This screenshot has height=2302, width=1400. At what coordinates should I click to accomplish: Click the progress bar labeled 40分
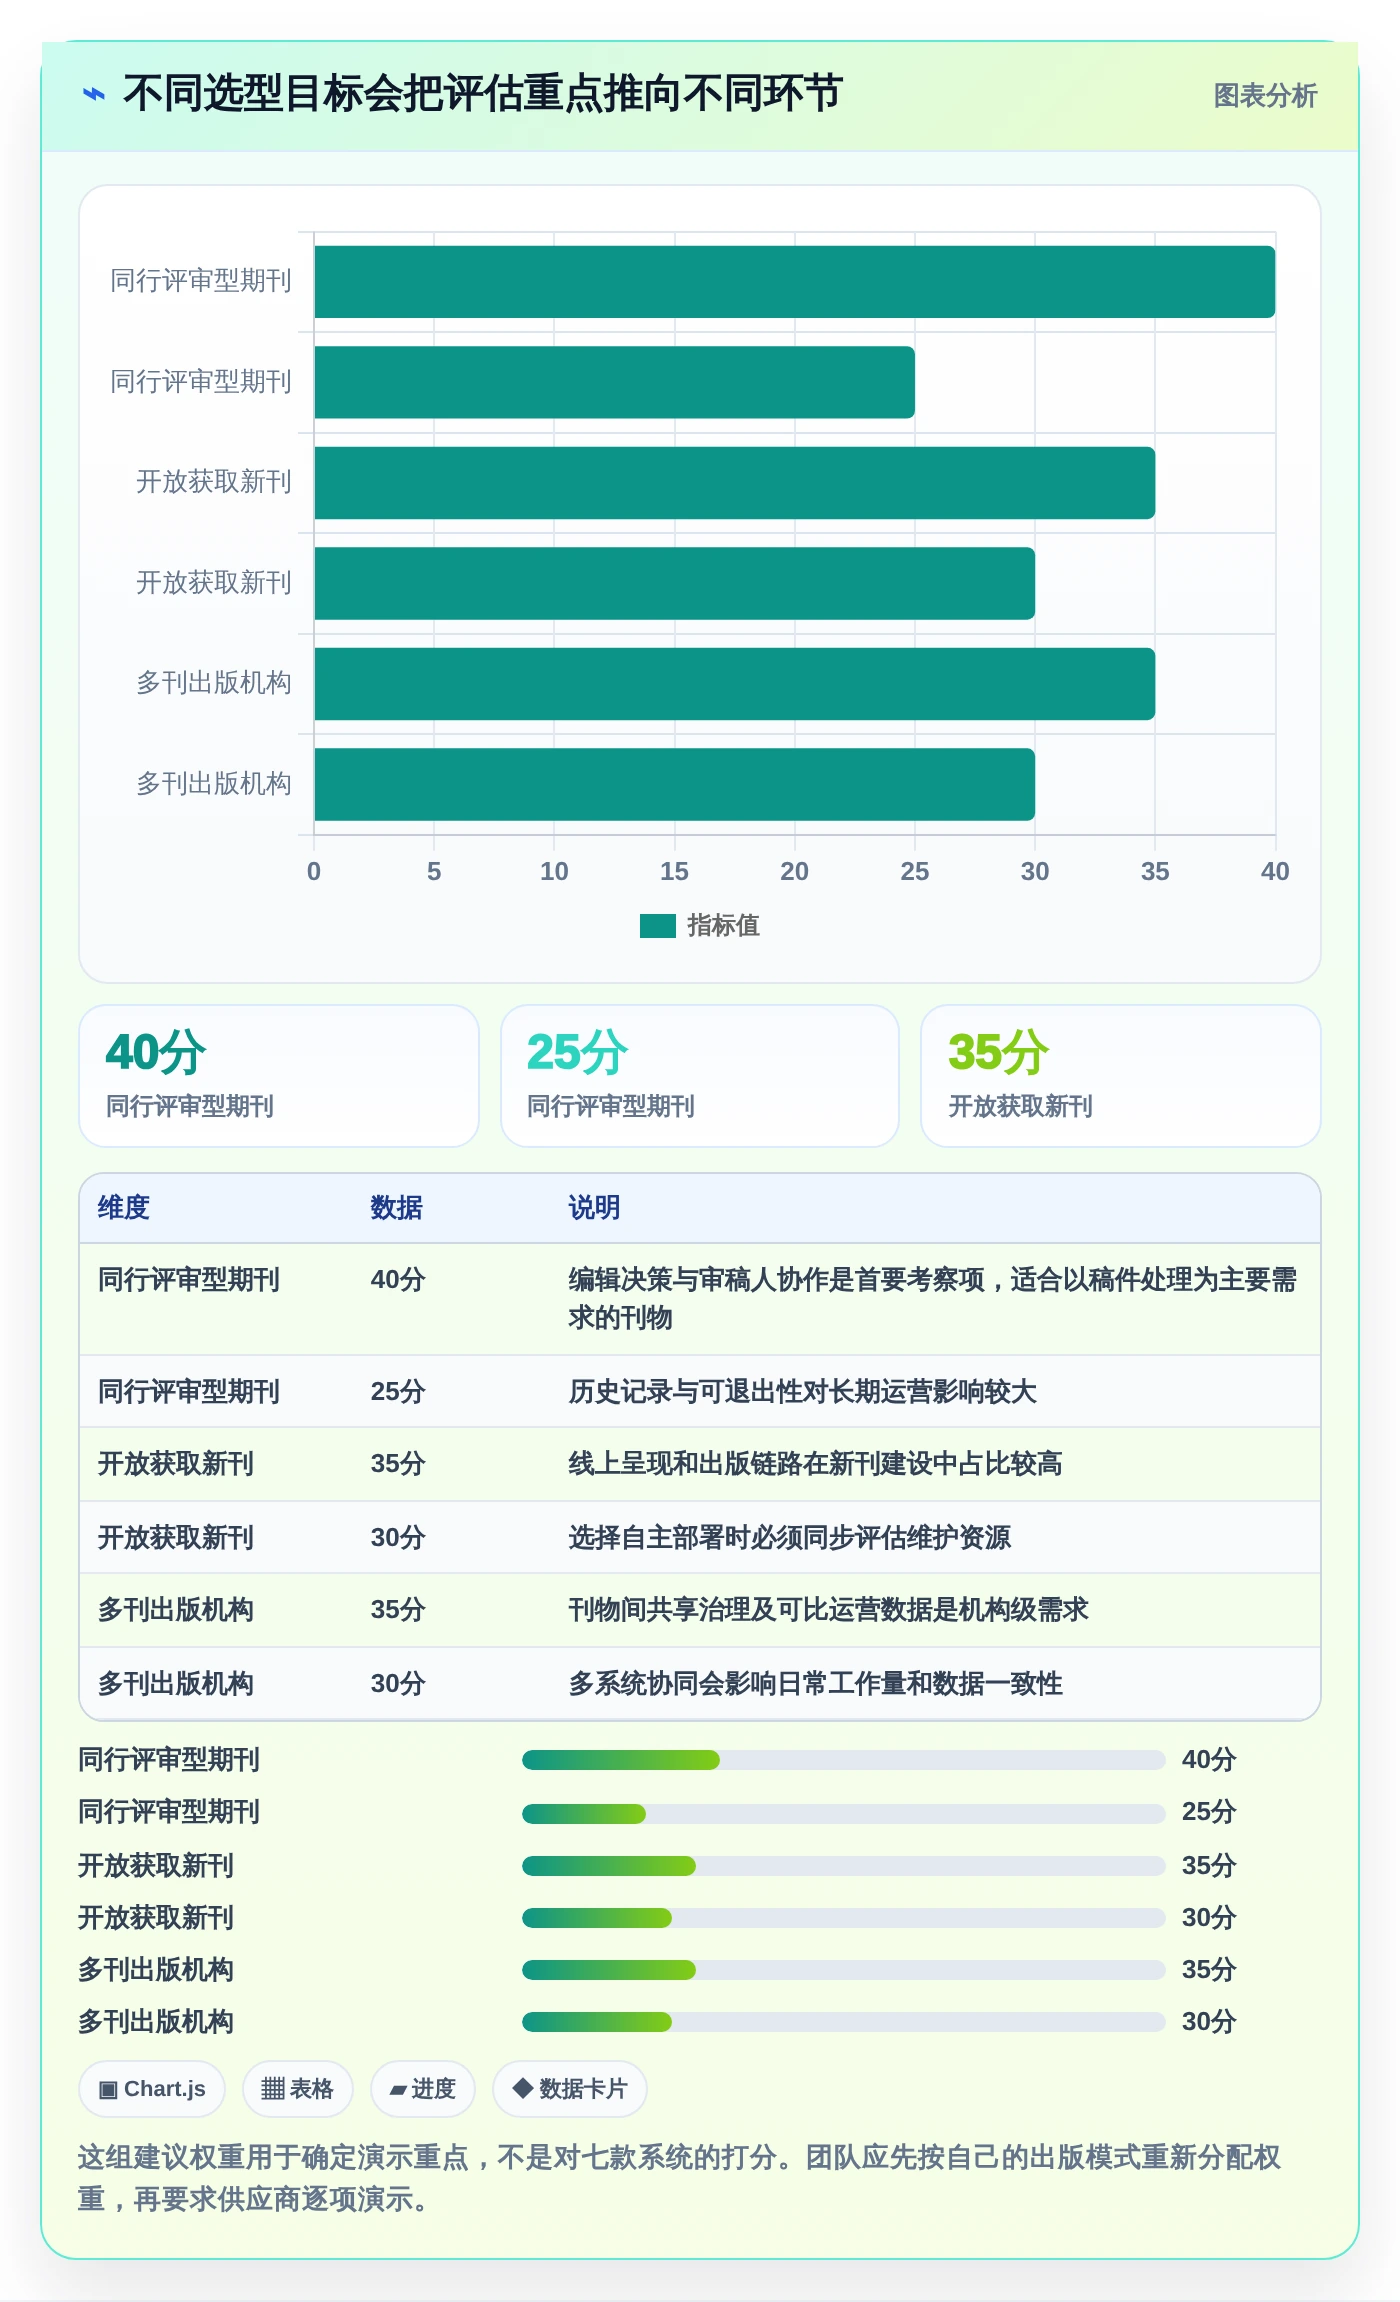click(844, 1760)
